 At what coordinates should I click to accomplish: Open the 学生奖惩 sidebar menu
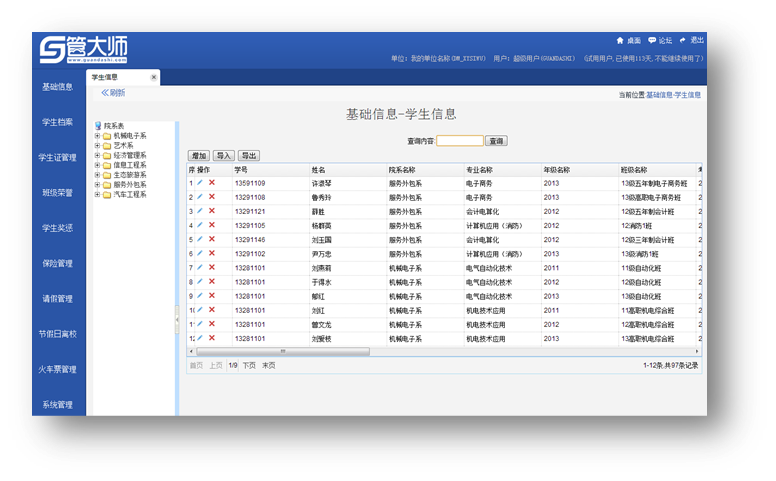click(57, 228)
